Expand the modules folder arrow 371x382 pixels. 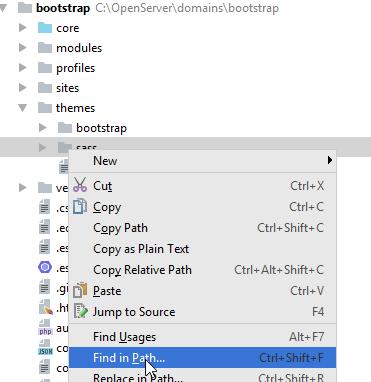[23, 48]
